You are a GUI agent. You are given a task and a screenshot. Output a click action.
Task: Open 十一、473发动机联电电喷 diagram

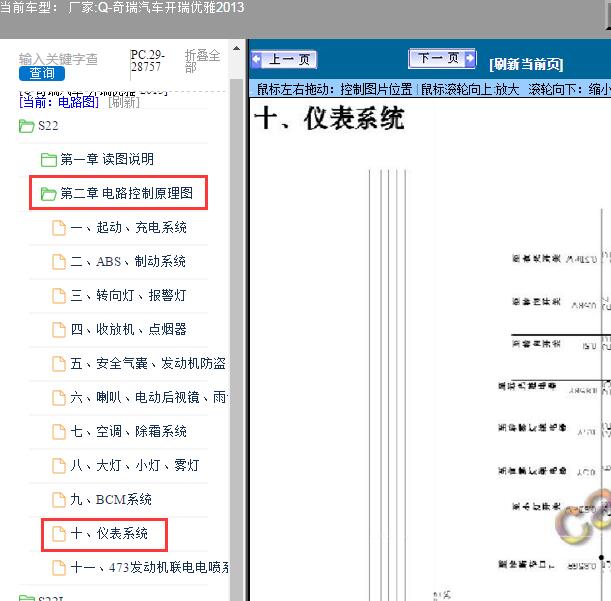150,567
